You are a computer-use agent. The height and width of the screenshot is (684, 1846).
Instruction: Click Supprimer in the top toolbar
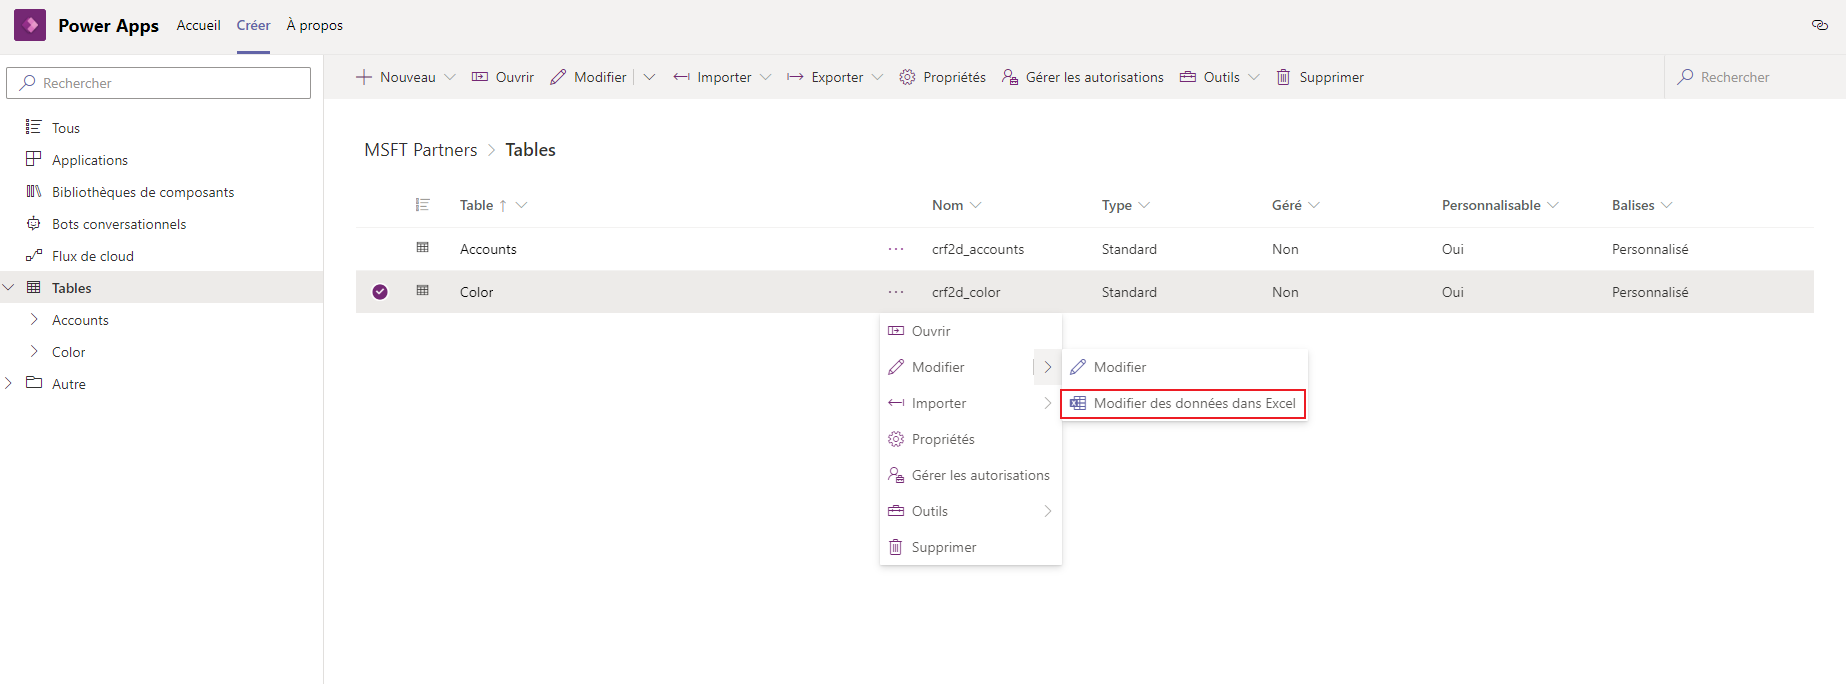(1320, 77)
